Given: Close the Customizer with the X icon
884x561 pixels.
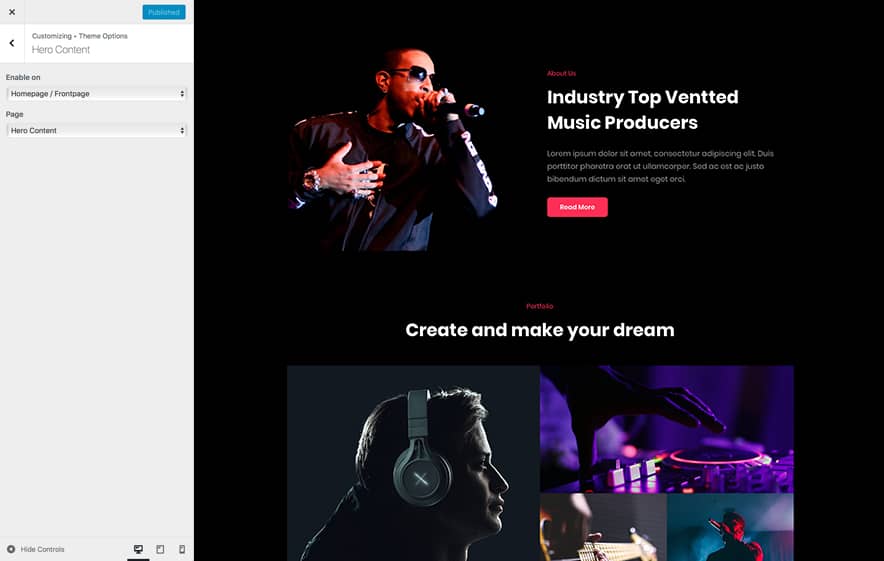Looking at the screenshot, I should point(12,12).
